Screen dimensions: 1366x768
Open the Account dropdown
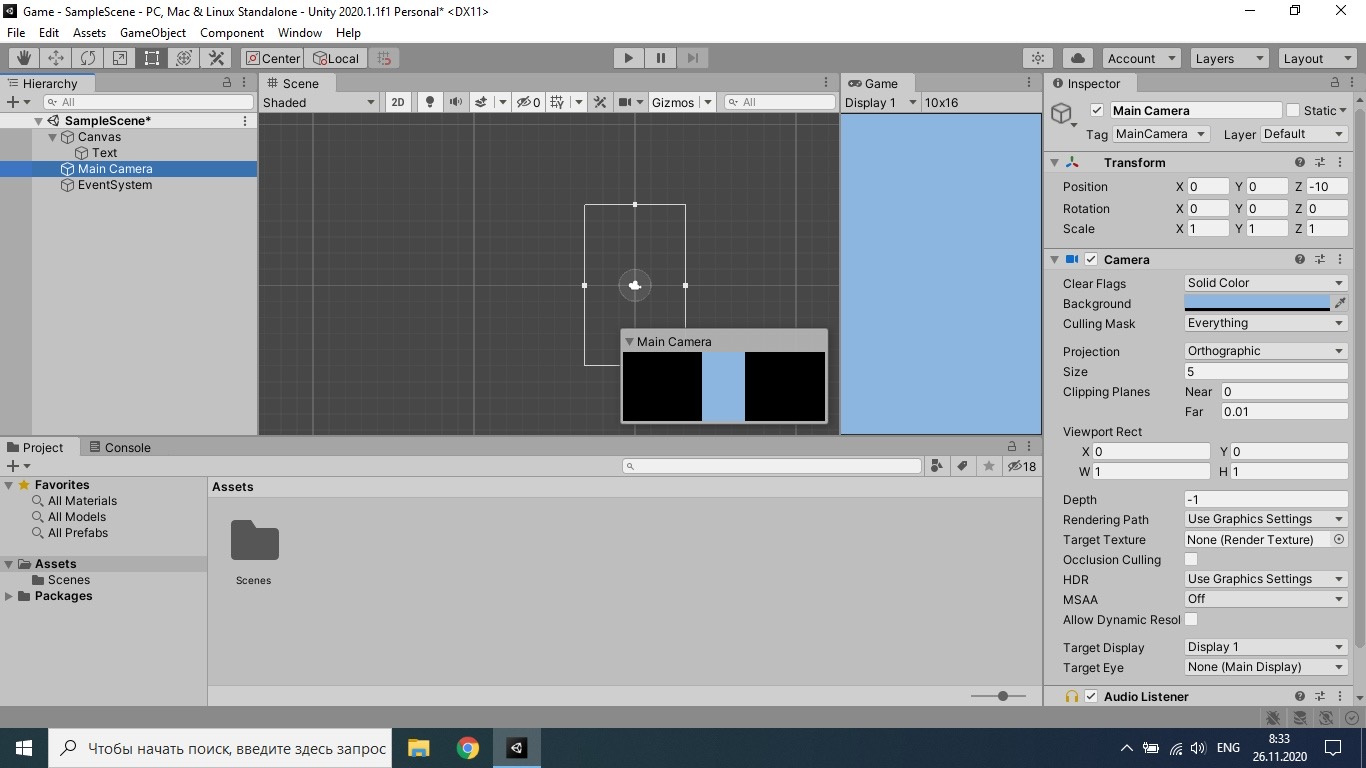(x=1142, y=58)
